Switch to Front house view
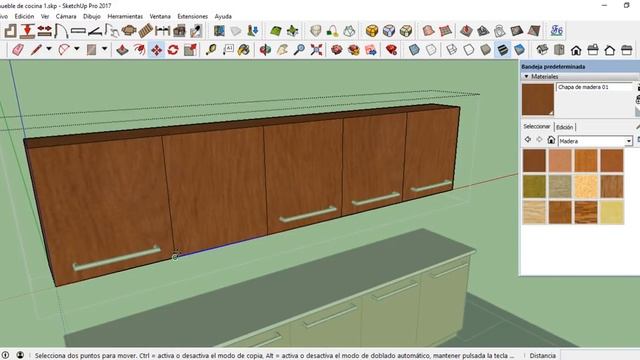The height and width of the screenshot is (360, 640). pyautogui.click(x=576, y=50)
